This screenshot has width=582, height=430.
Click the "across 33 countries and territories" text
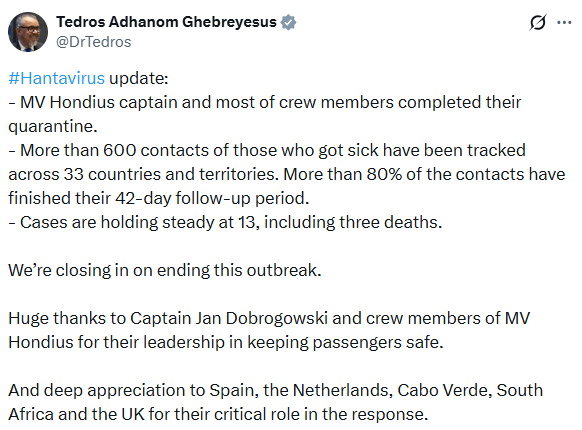pyautogui.click(x=143, y=174)
